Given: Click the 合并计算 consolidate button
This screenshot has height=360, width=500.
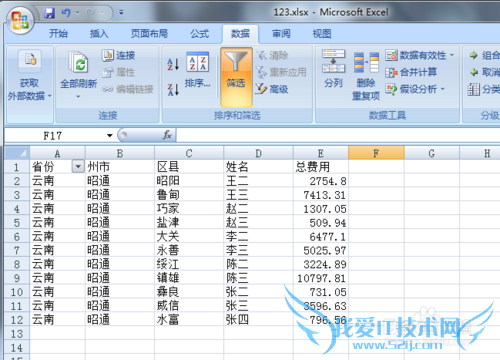Looking at the screenshot, I should [x=411, y=72].
